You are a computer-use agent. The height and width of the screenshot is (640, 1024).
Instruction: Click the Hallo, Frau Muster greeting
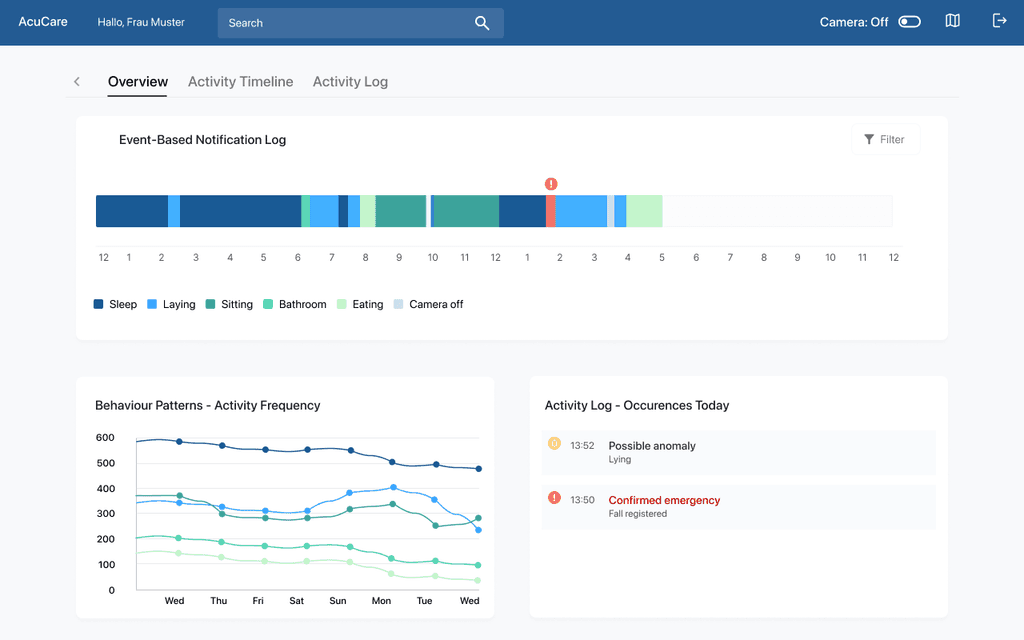[141, 22]
